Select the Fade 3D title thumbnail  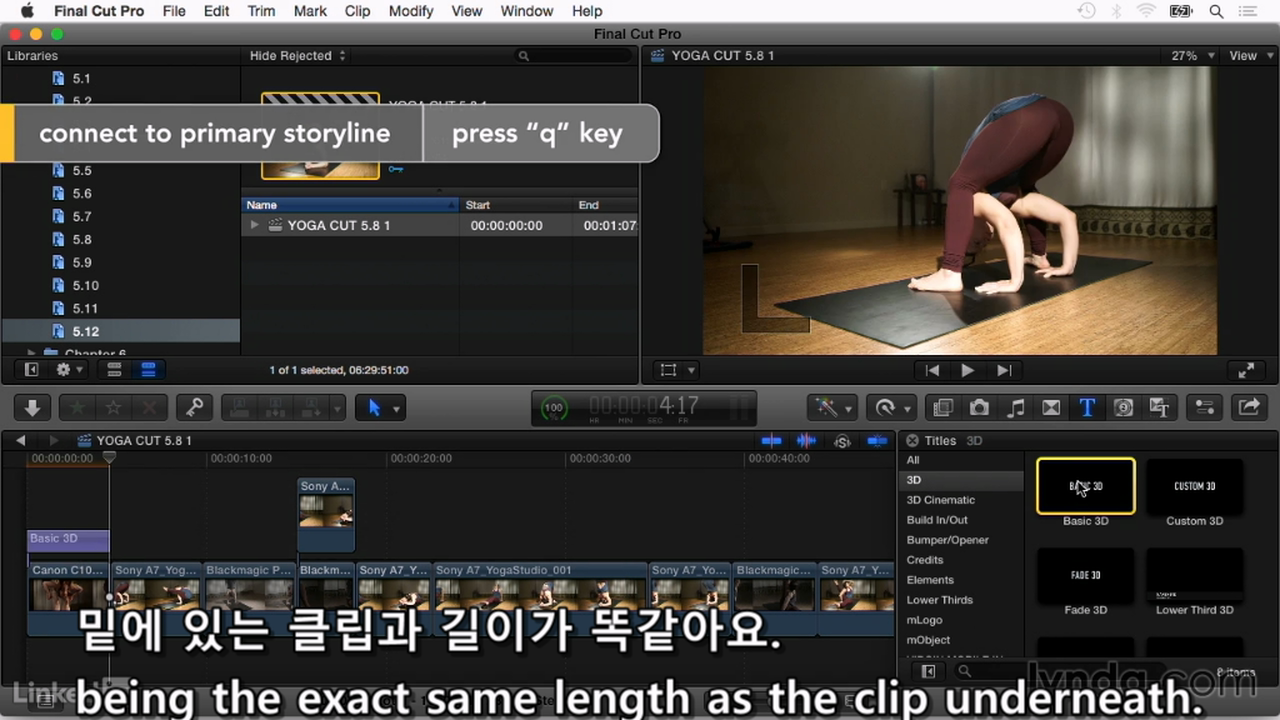(1085, 575)
